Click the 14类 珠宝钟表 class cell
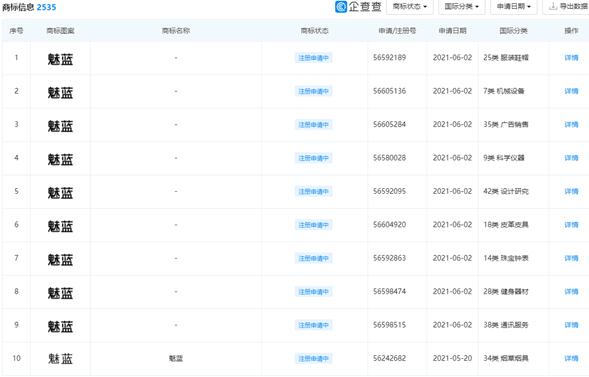589x377 pixels. click(x=506, y=258)
